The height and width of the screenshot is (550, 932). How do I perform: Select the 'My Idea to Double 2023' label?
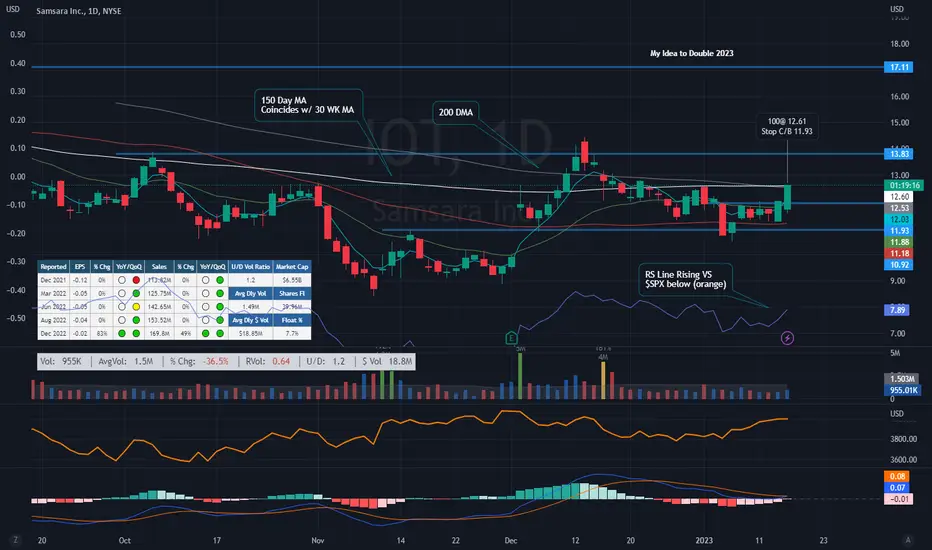coord(691,53)
